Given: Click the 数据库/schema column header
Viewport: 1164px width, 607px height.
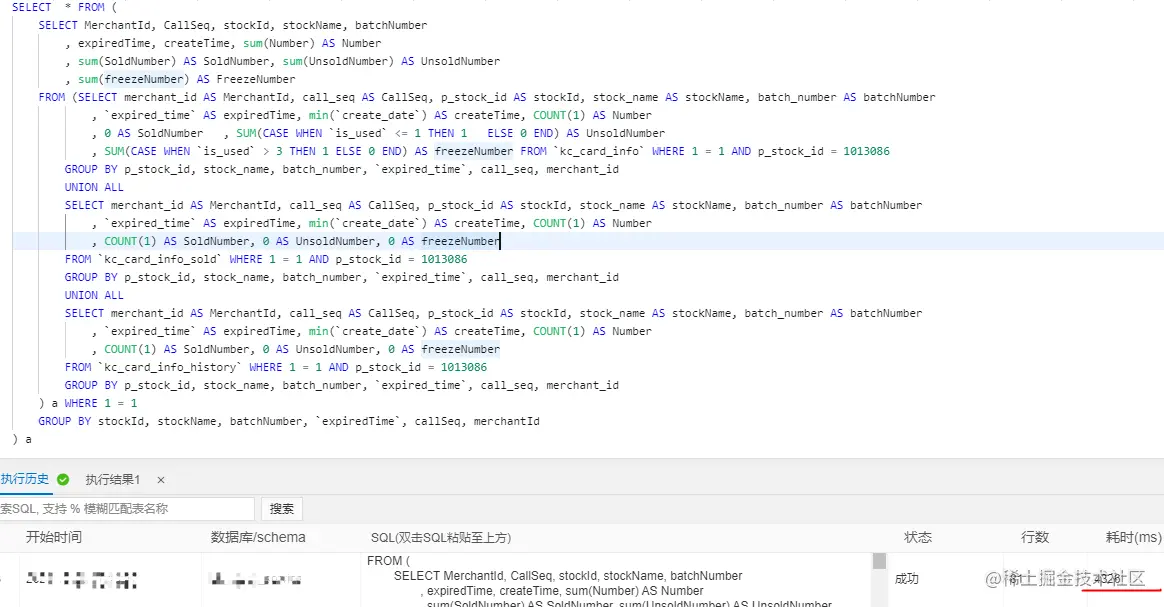Looking at the screenshot, I should (x=258, y=537).
